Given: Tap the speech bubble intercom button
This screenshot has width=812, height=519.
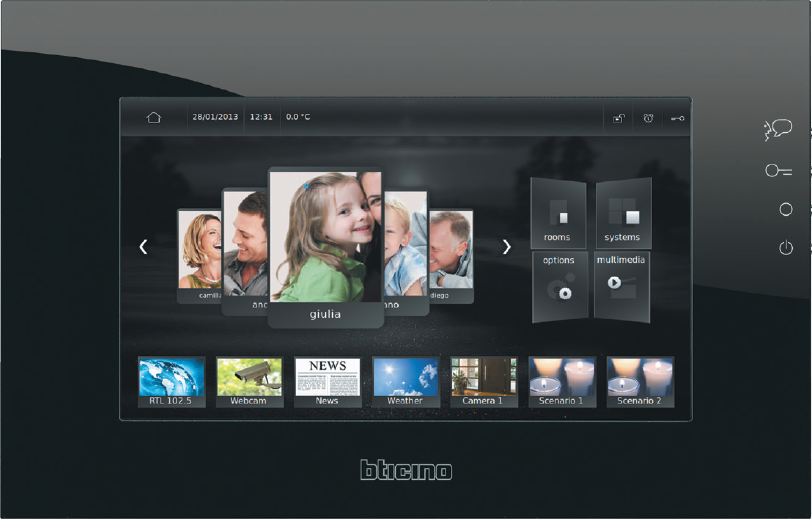Looking at the screenshot, I should [778, 129].
